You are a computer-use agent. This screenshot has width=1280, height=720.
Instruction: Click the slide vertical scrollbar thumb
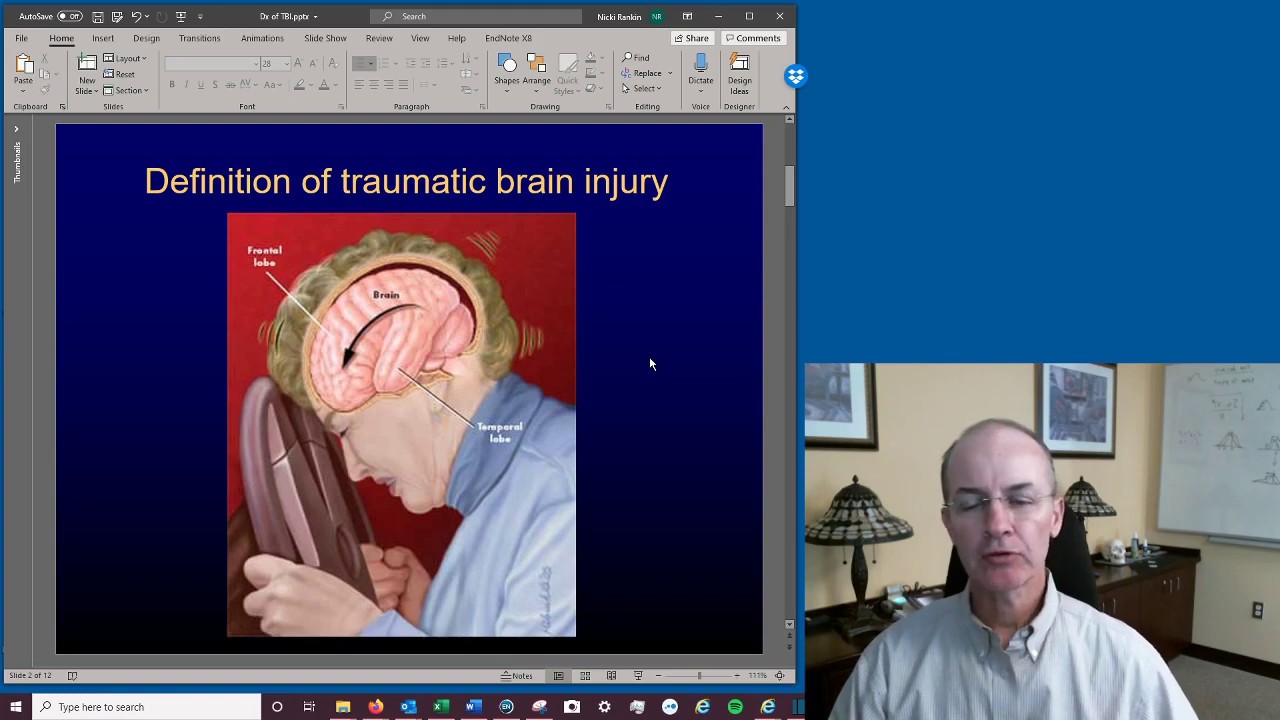[789, 186]
